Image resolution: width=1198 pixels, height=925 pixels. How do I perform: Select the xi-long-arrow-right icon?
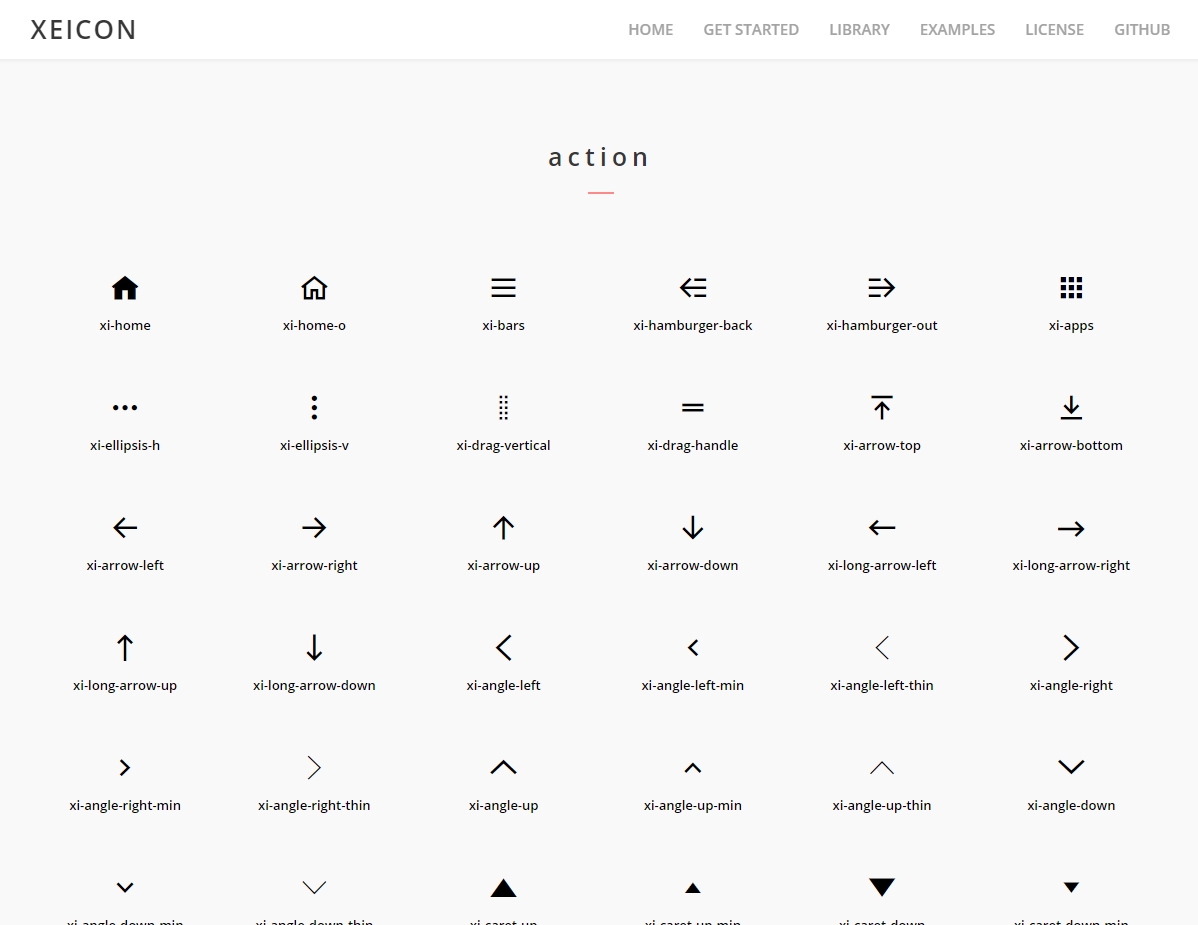1071,529
